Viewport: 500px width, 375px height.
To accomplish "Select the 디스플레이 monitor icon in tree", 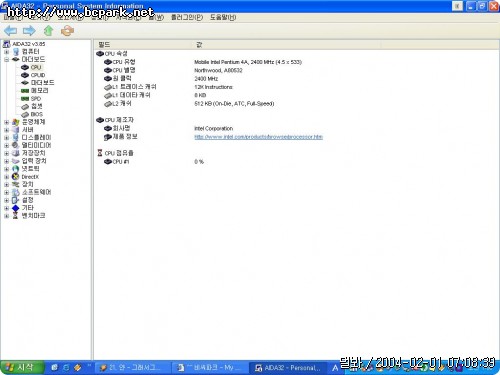I will click(x=16, y=137).
